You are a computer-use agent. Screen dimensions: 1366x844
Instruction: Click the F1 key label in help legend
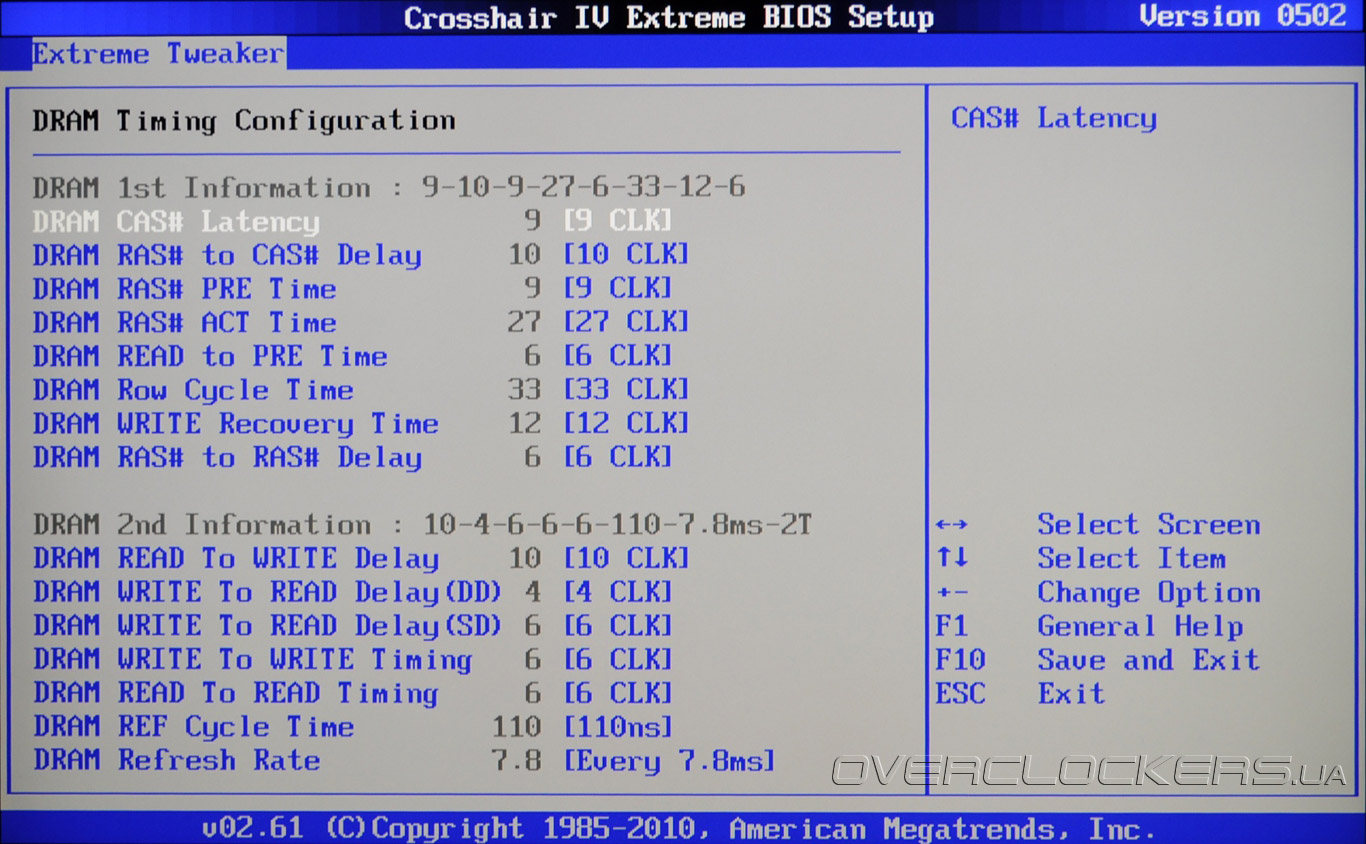952,627
